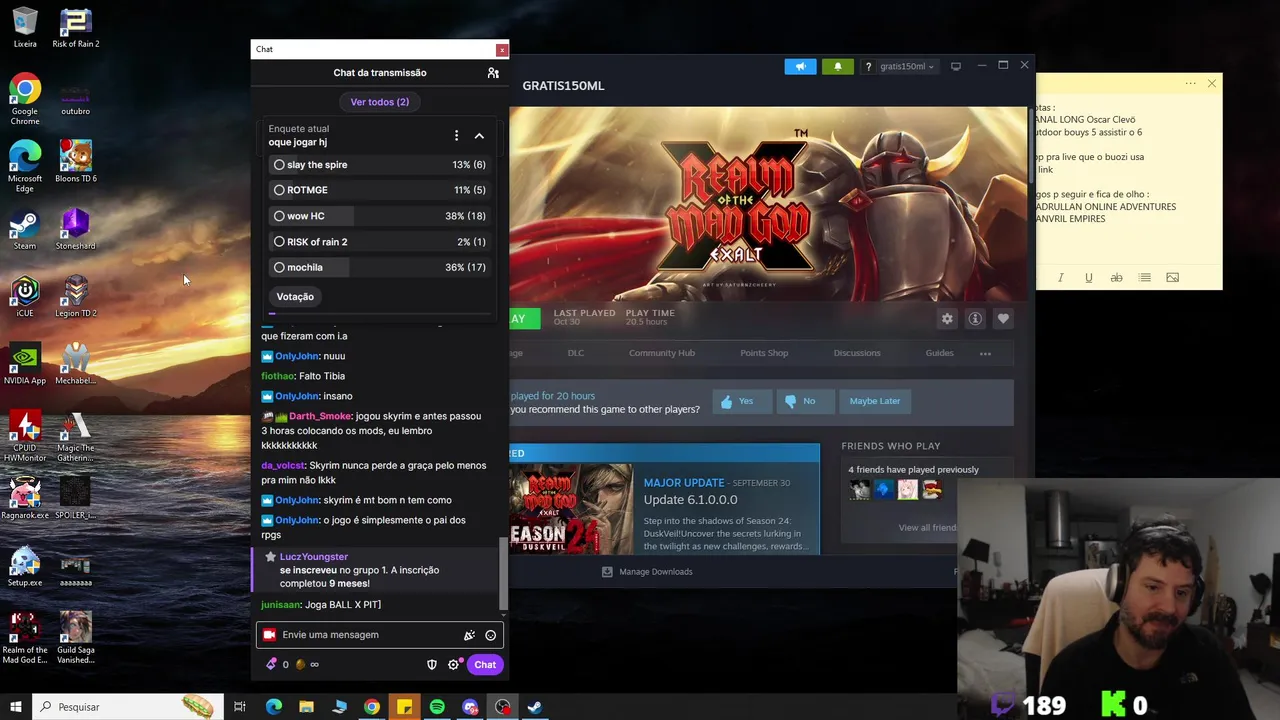The width and height of the screenshot is (1280, 720).
Task: Select the NVIDIA App desktop icon
Action: (x=25, y=364)
